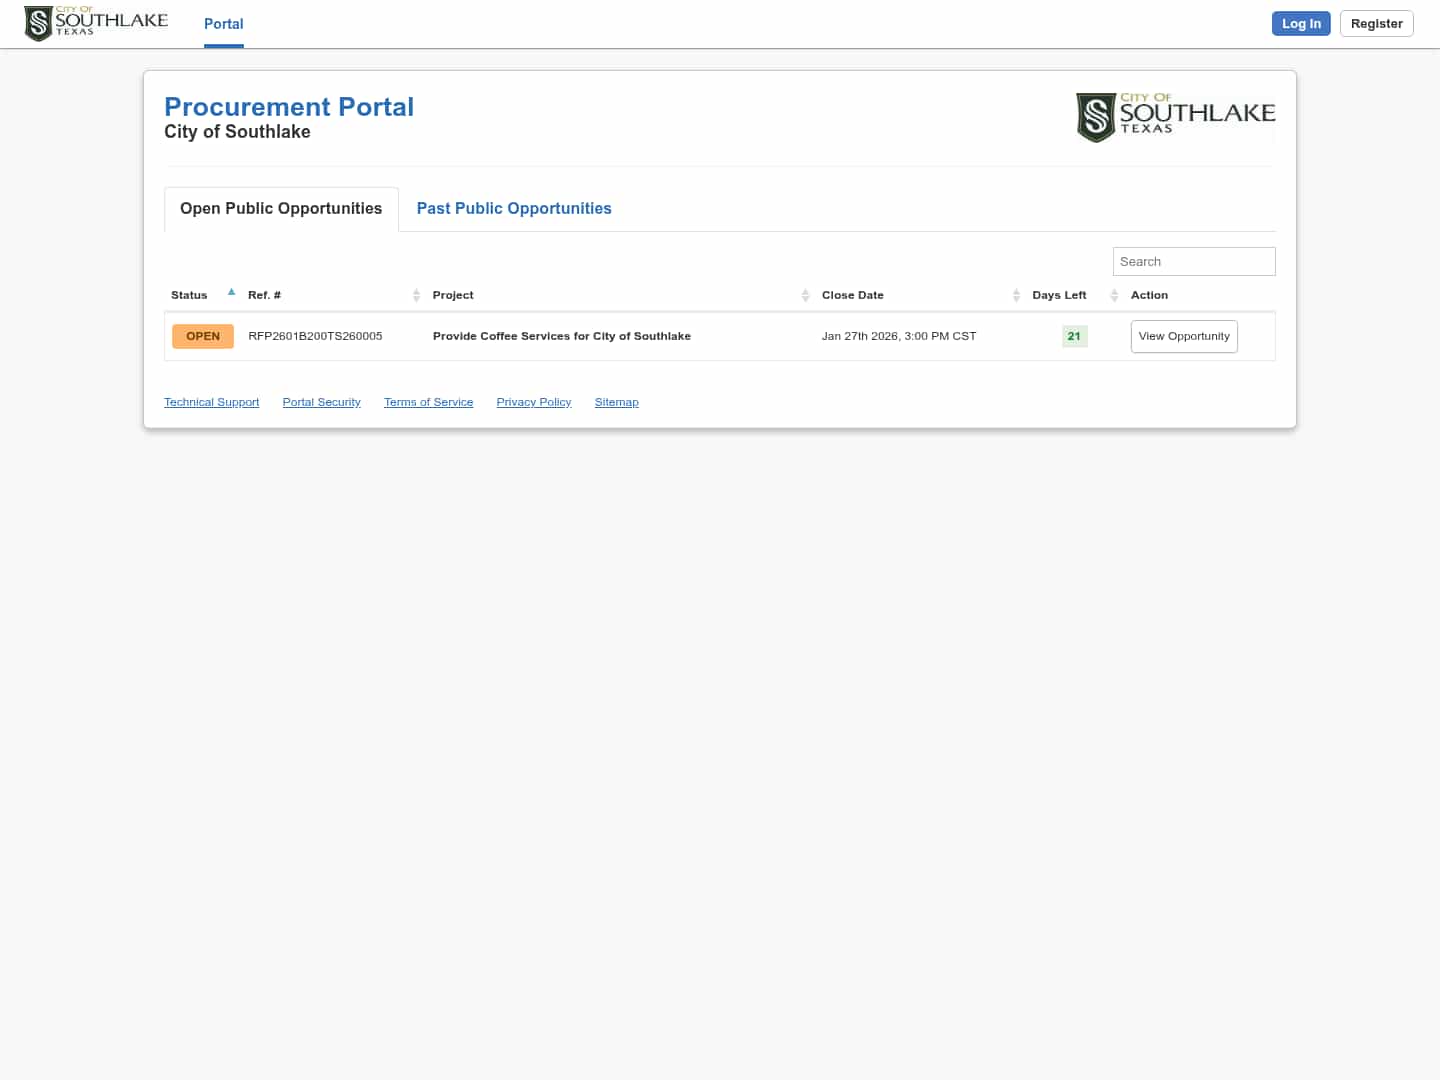Click the sort arrows beside Days Left
Screen dimensions: 1440x1080
[1113, 295]
